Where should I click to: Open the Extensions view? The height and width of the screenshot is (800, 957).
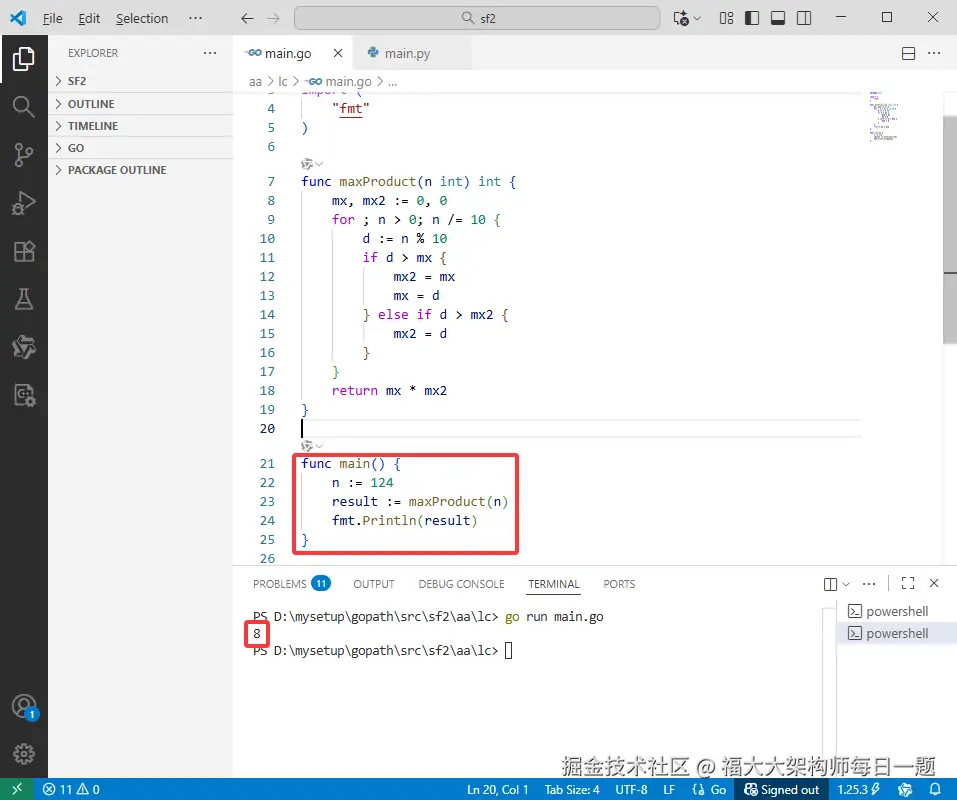point(23,251)
